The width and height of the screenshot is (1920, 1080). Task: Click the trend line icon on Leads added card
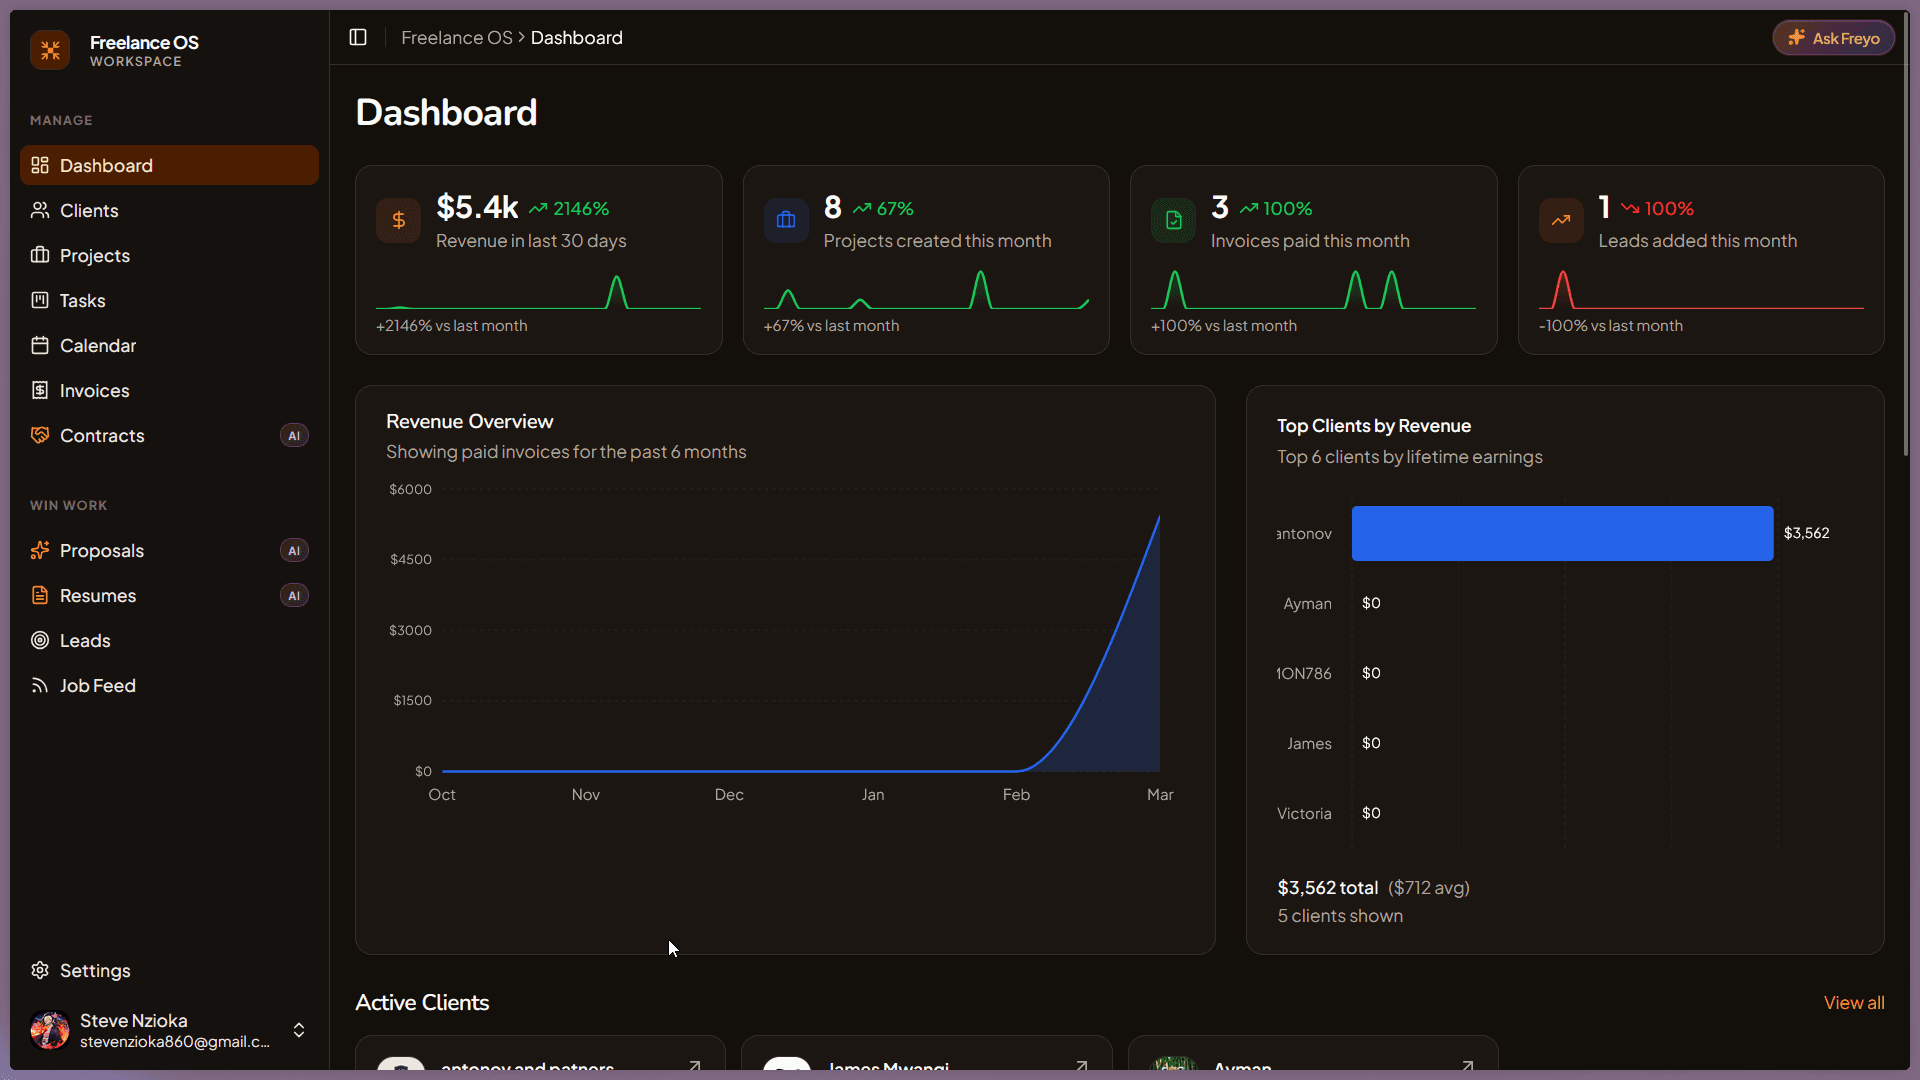1561,220
